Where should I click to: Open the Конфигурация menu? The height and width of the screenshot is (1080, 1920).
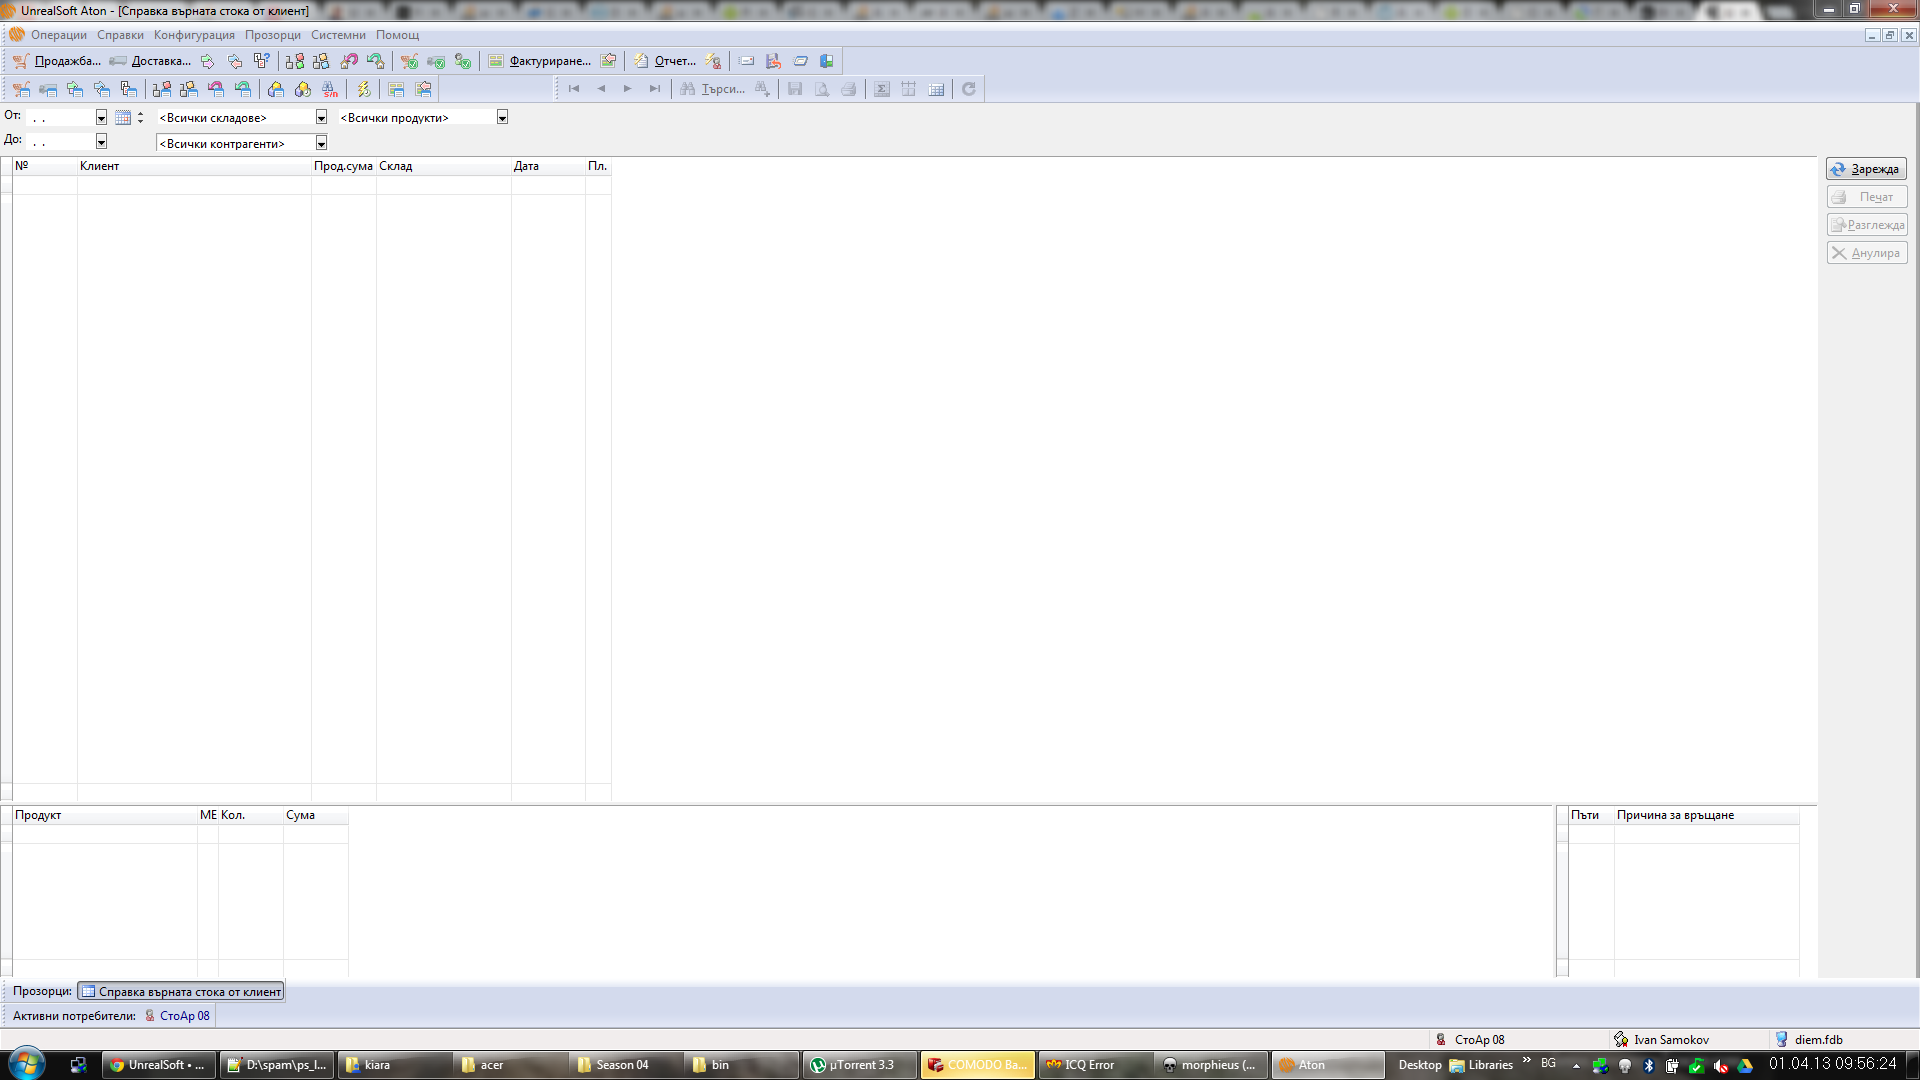coord(194,35)
